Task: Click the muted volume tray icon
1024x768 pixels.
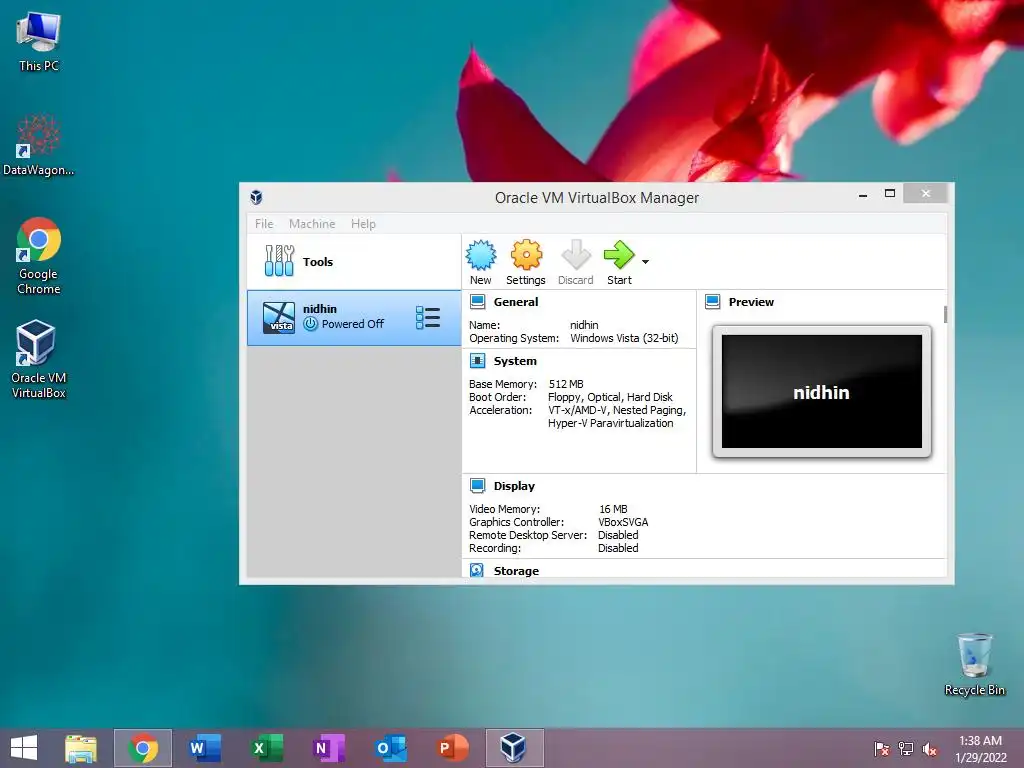Action: tap(930, 748)
